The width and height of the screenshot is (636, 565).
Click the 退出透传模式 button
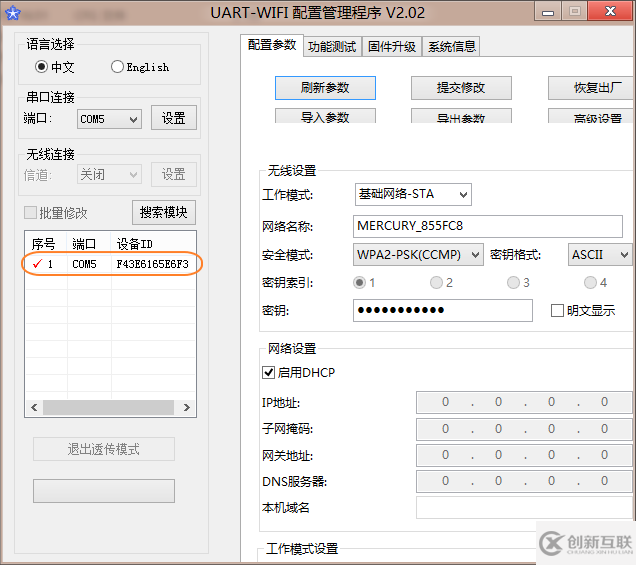104,449
